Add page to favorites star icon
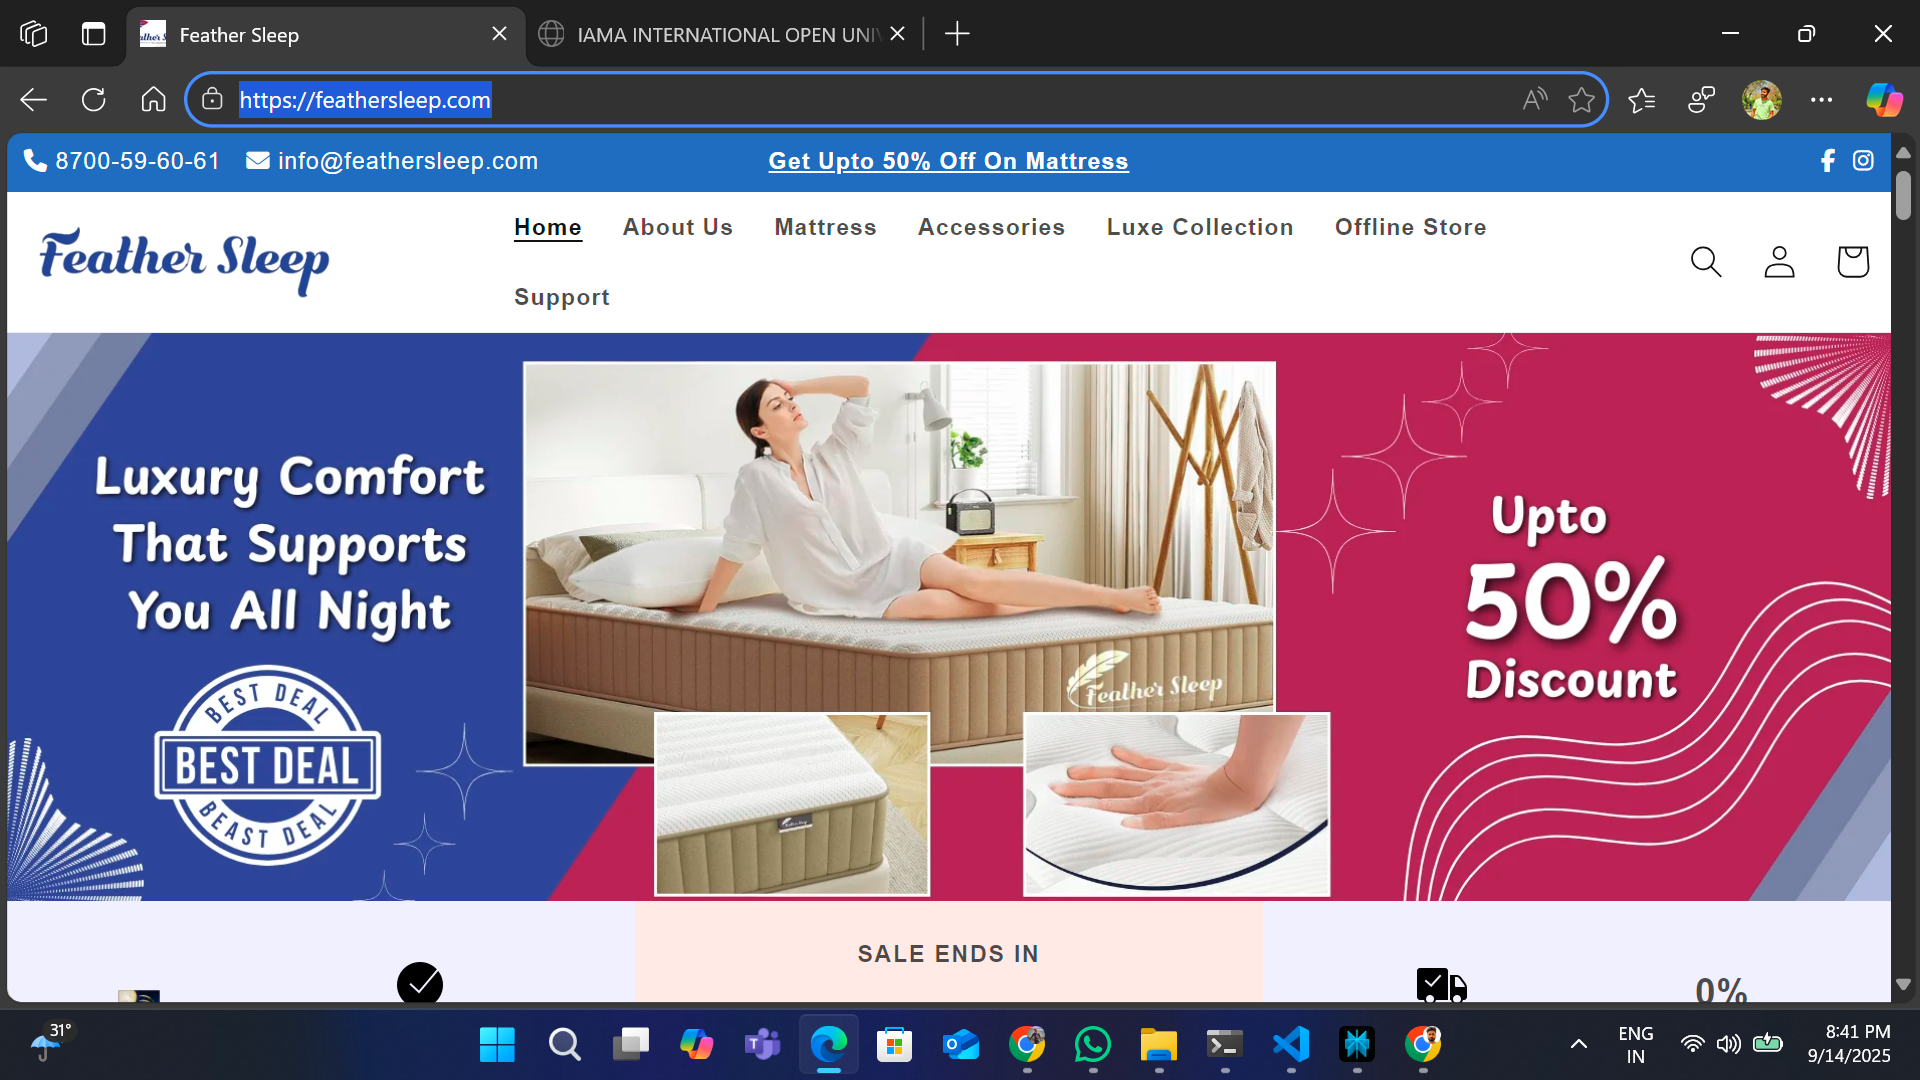This screenshot has width=1920, height=1080. [1581, 100]
